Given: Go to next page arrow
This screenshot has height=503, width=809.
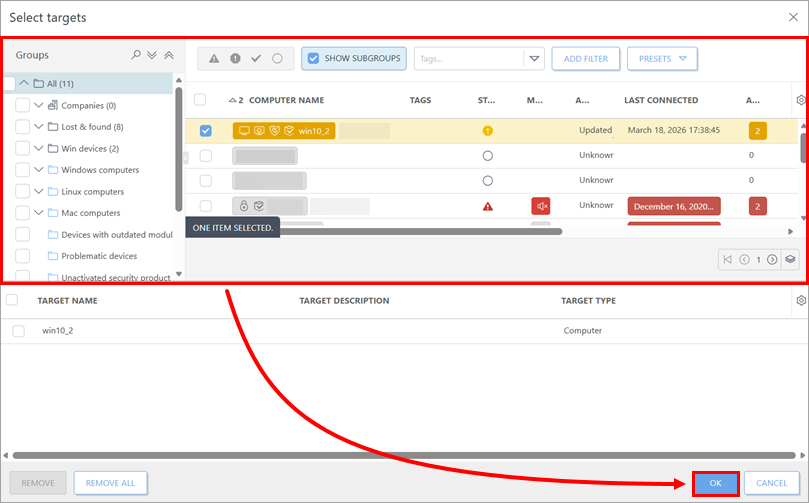Looking at the screenshot, I should [x=772, y=259].
